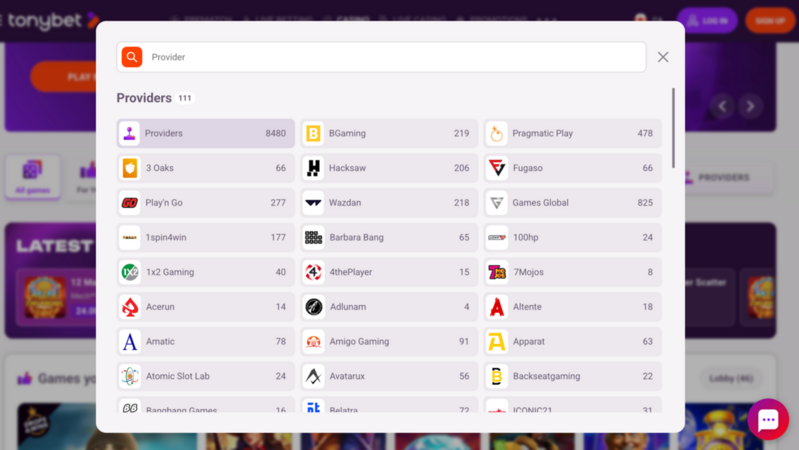Go to next banner with right arrow

point(750,106)
